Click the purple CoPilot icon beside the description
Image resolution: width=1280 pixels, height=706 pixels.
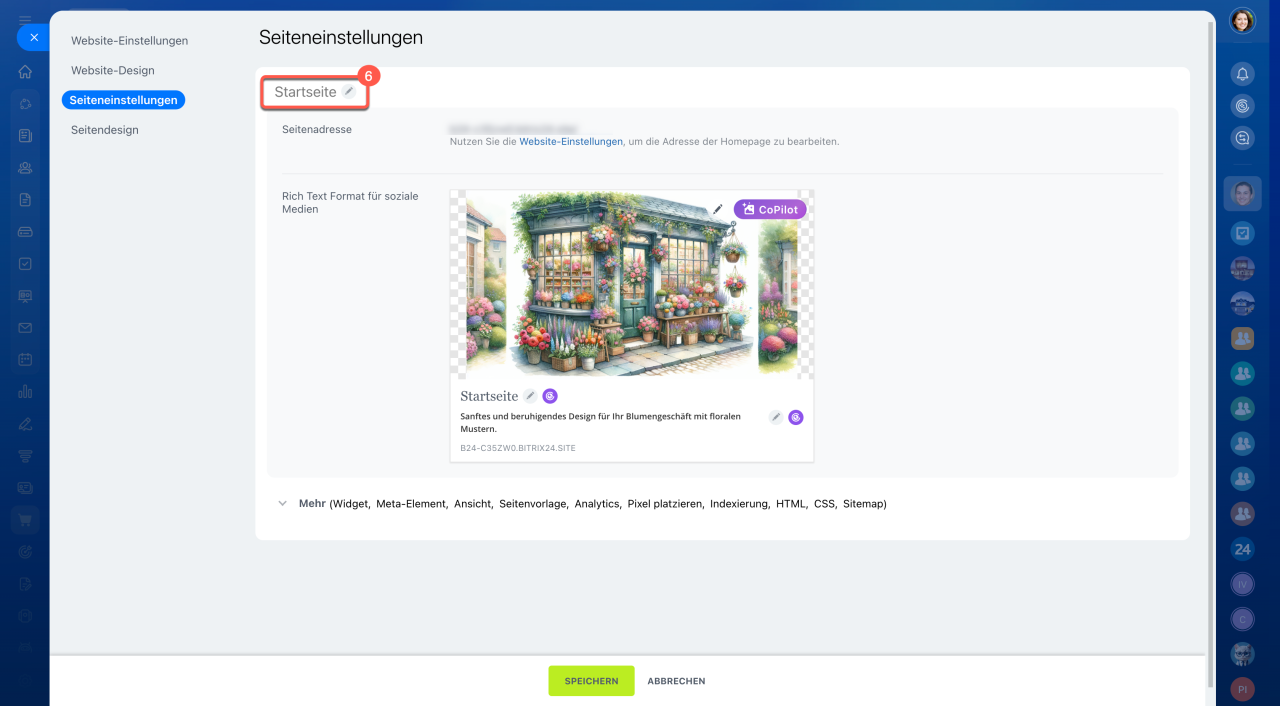coord(796,417)
